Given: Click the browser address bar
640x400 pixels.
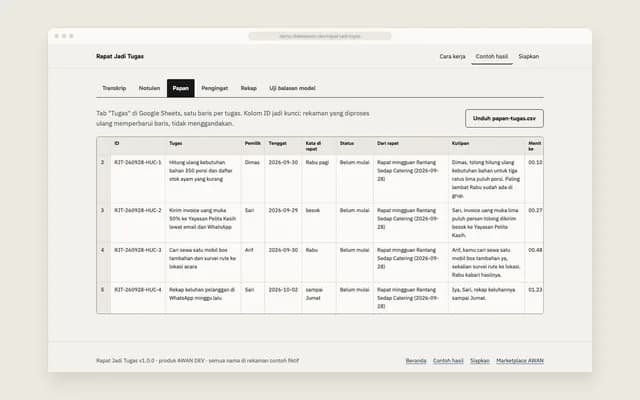Looking at the screenshot, I should pos(320,36).
